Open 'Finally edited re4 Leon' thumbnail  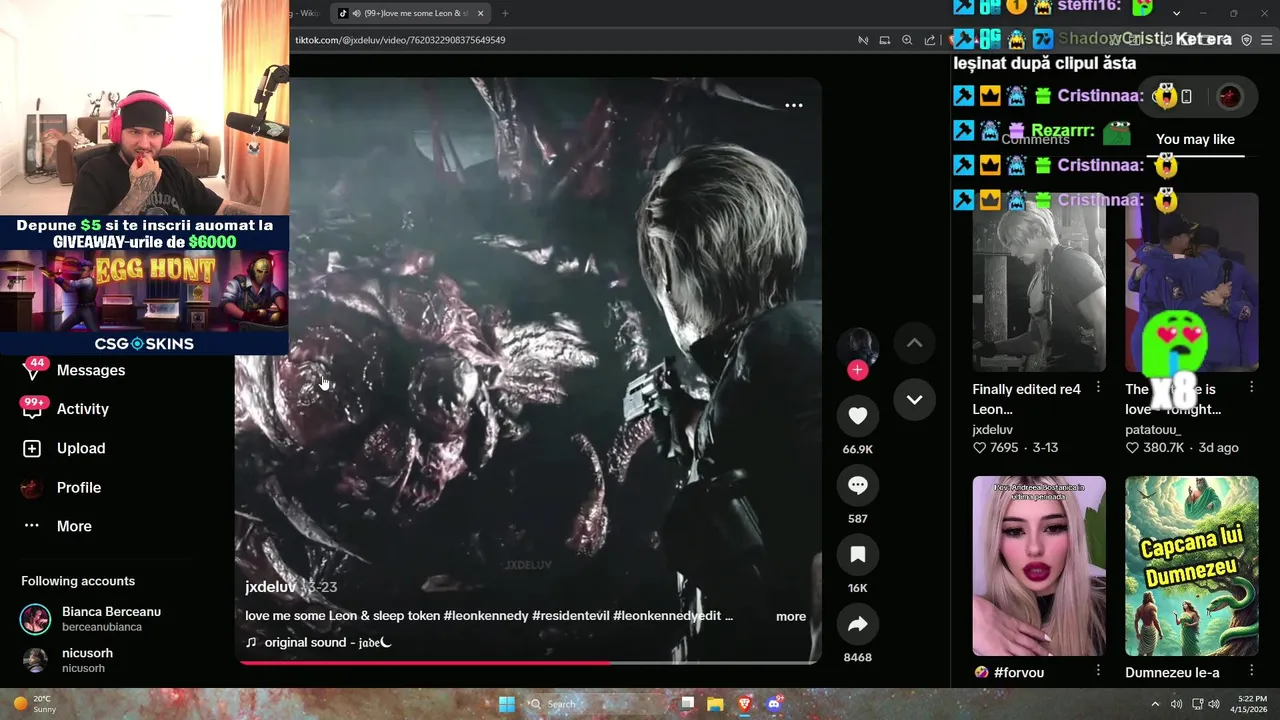point(1039,282)
